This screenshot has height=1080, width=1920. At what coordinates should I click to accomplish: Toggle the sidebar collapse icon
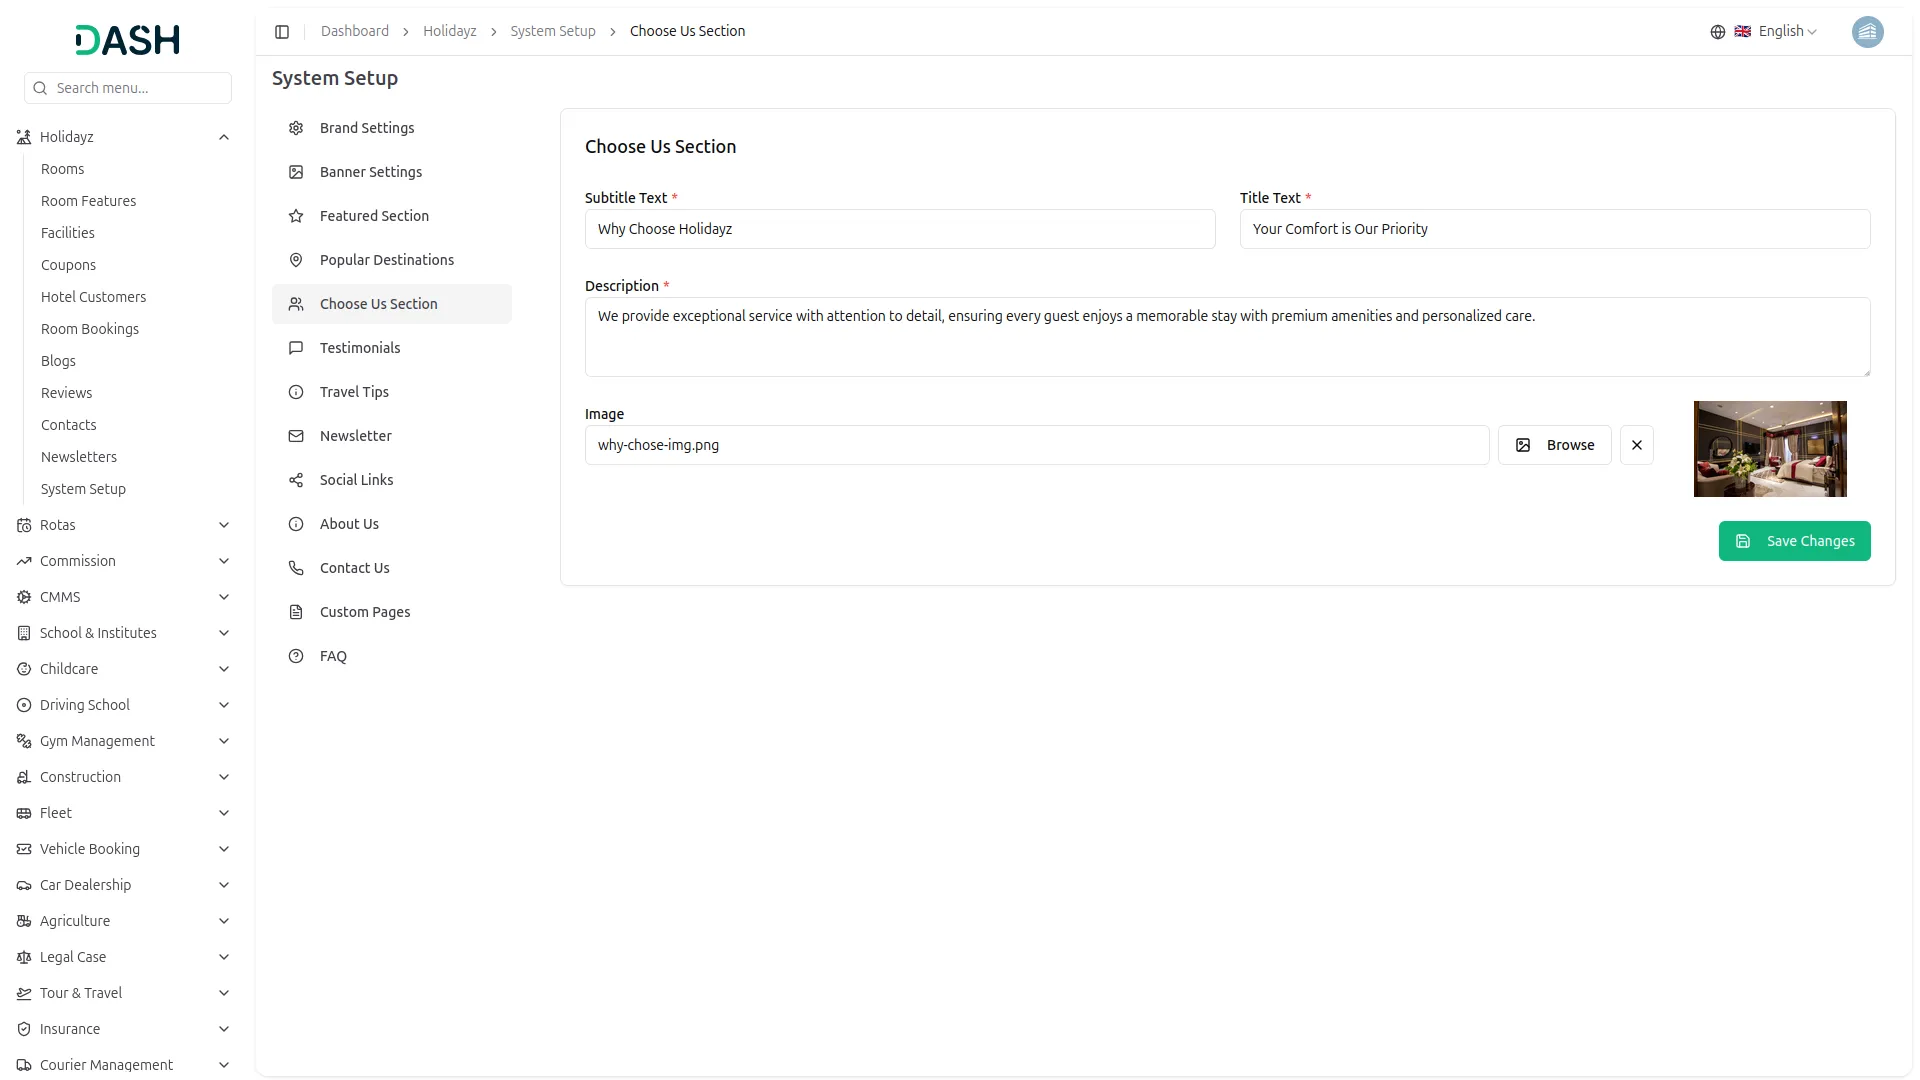click(282, 32)
